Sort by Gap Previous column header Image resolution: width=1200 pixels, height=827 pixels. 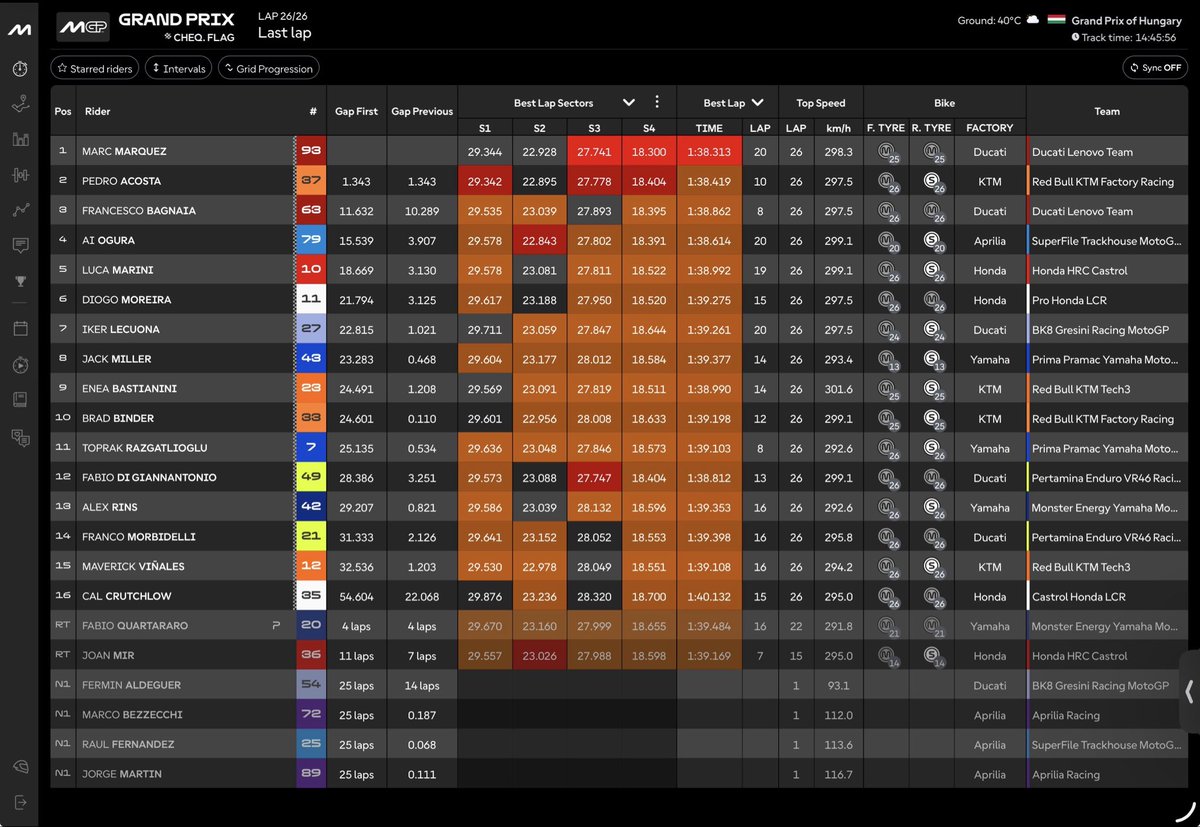coord(422,111)
